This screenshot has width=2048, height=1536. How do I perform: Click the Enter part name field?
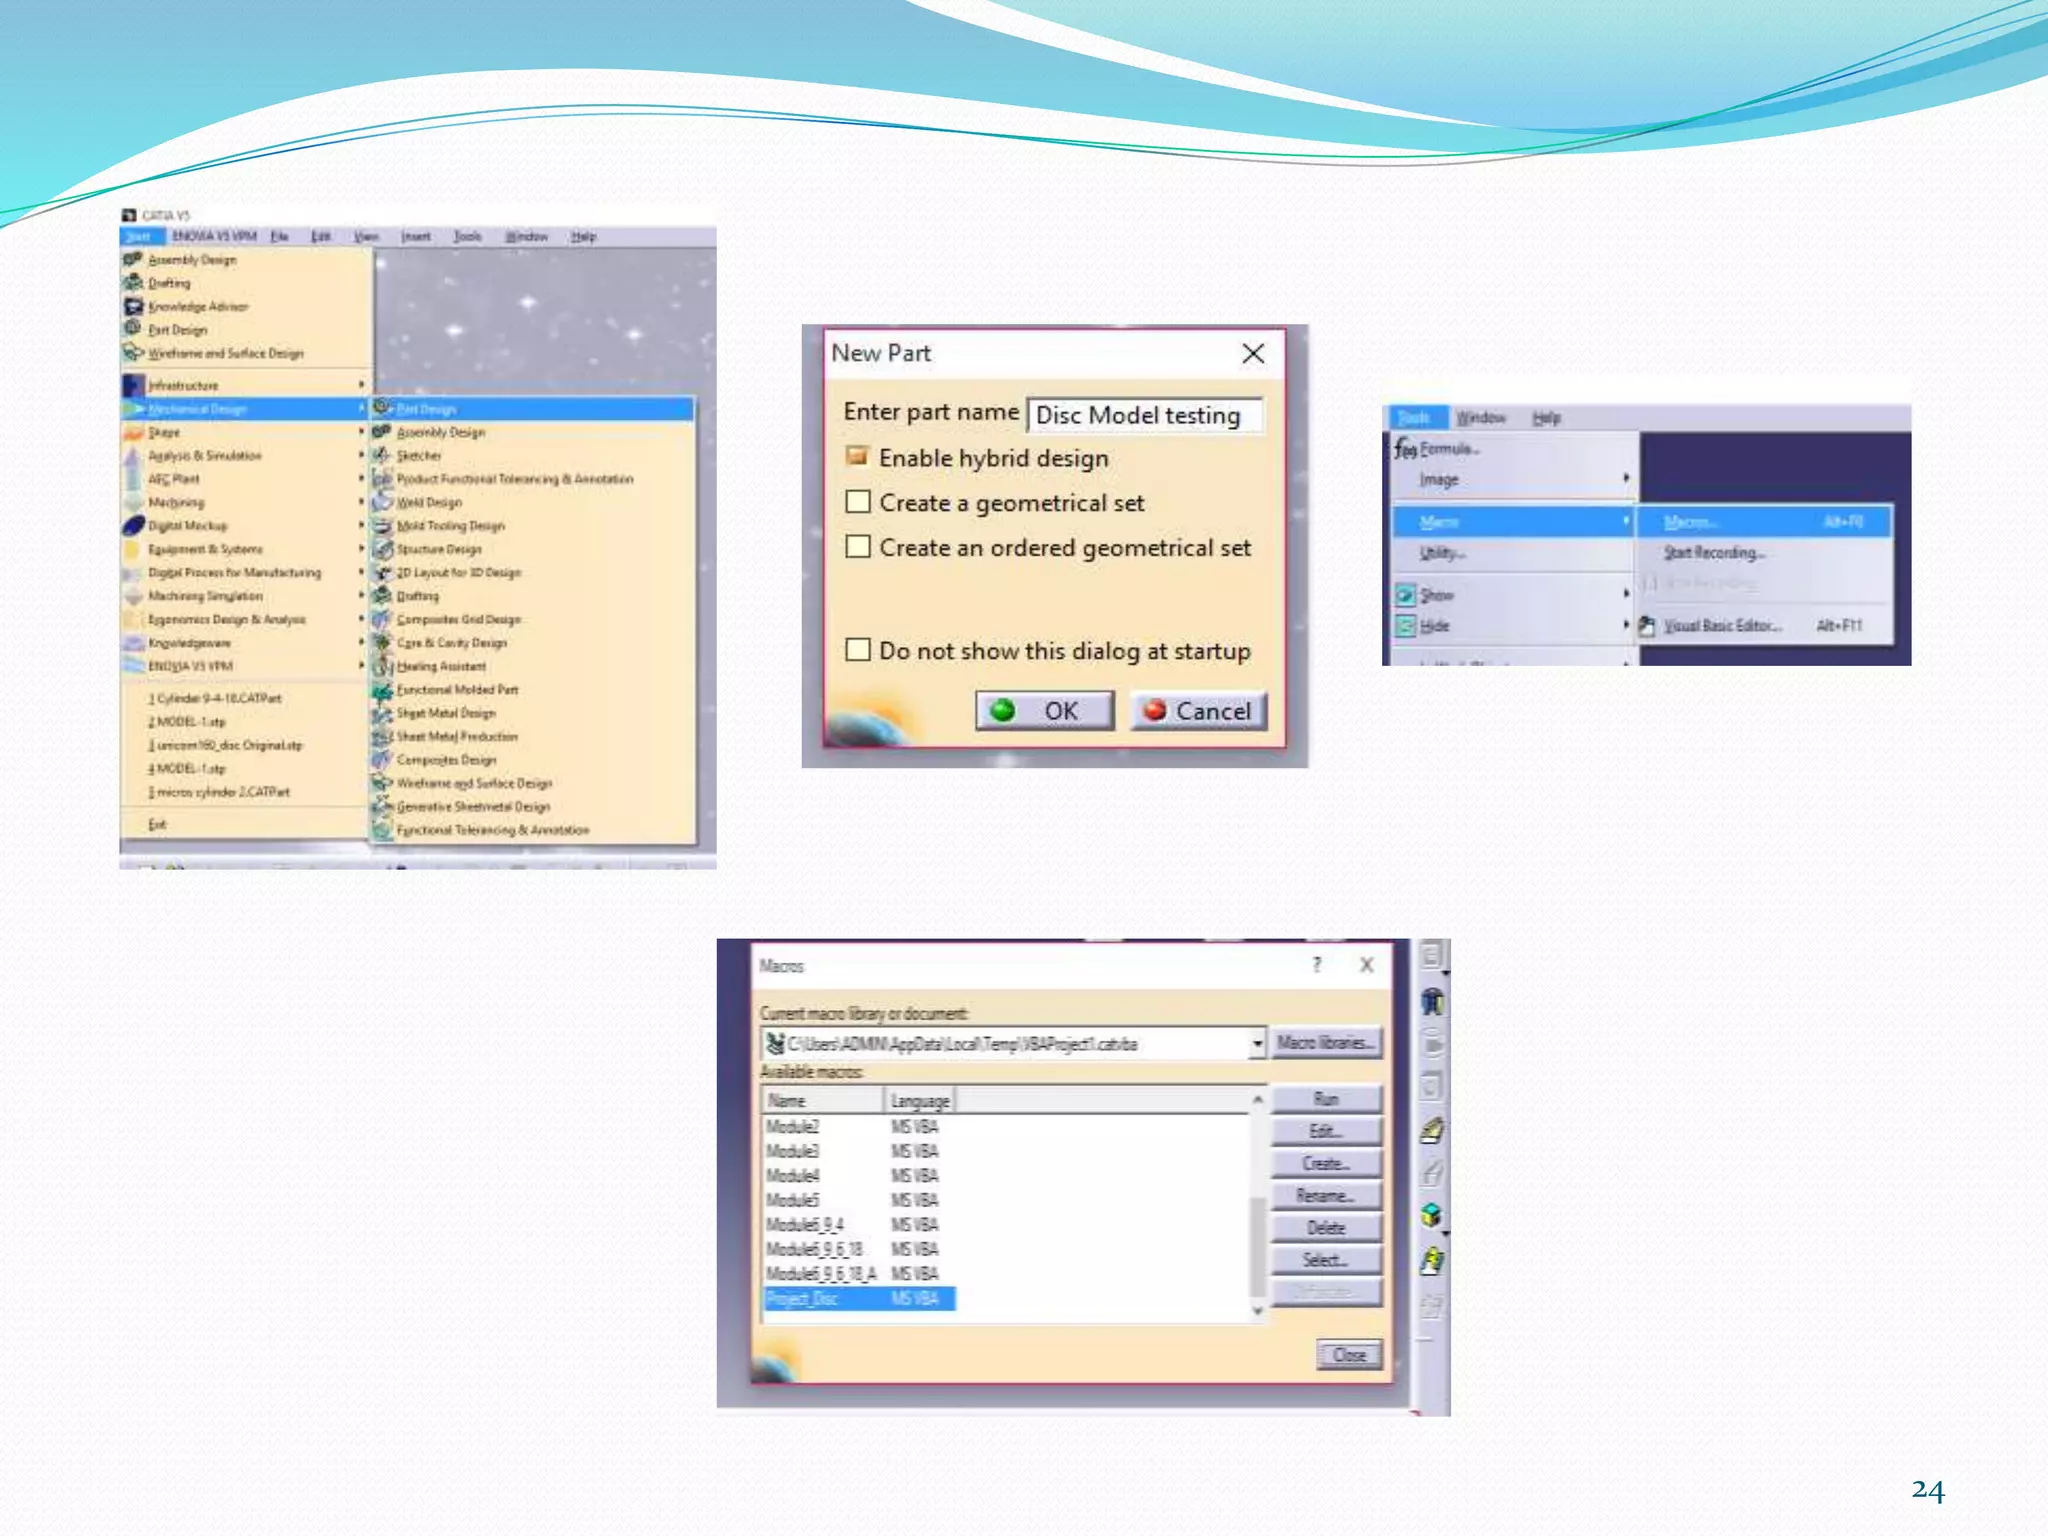click(x=1143, y=415)
